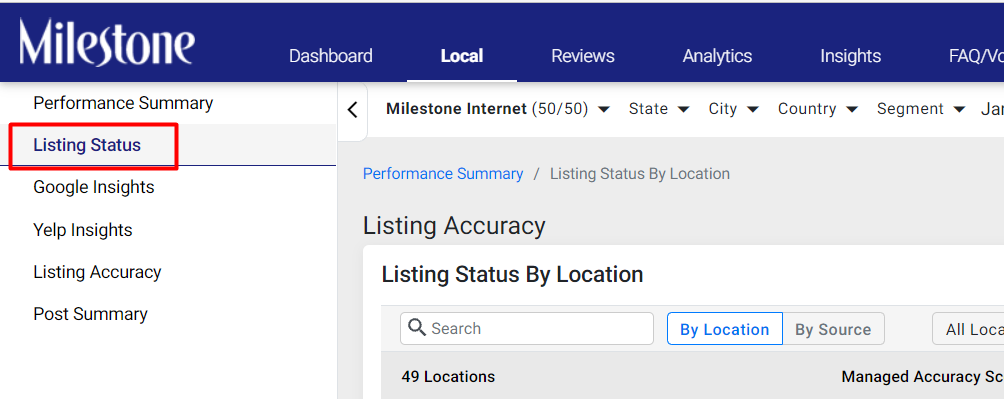Click into the Search input field

click(527, 329)
